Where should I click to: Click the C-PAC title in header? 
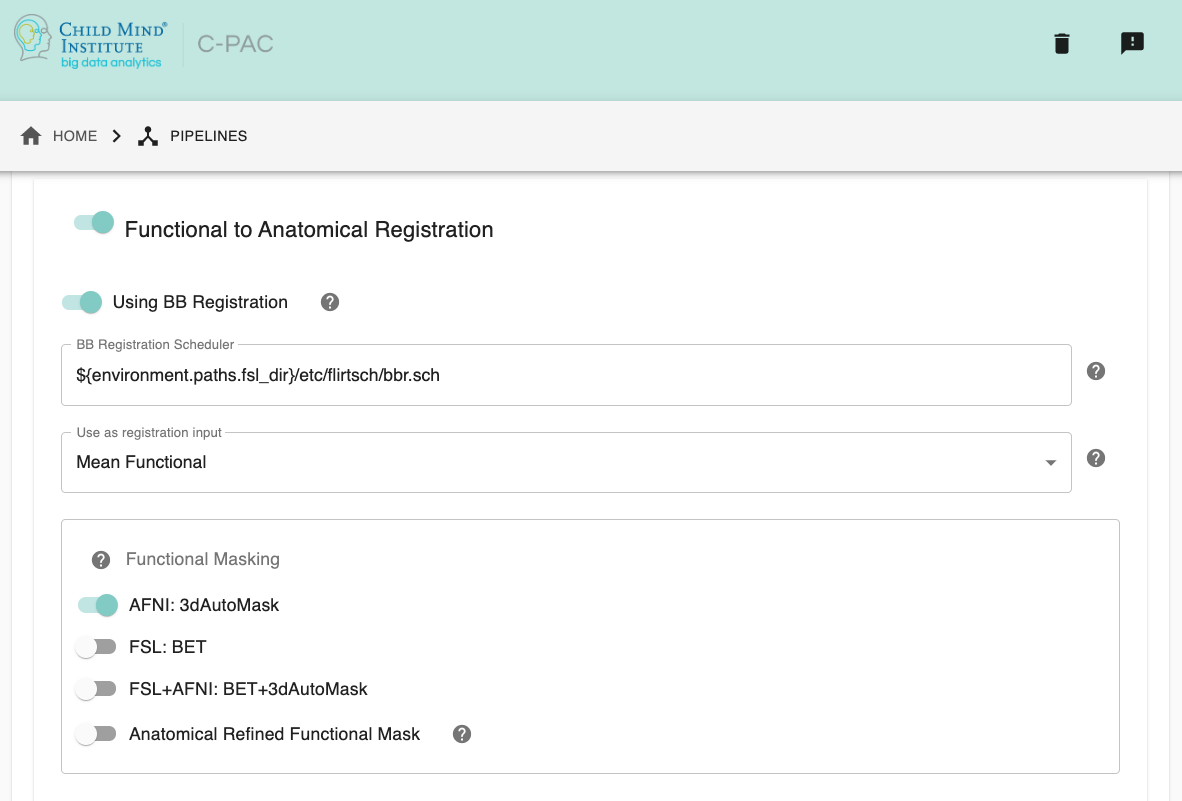(x=235, y=45)
